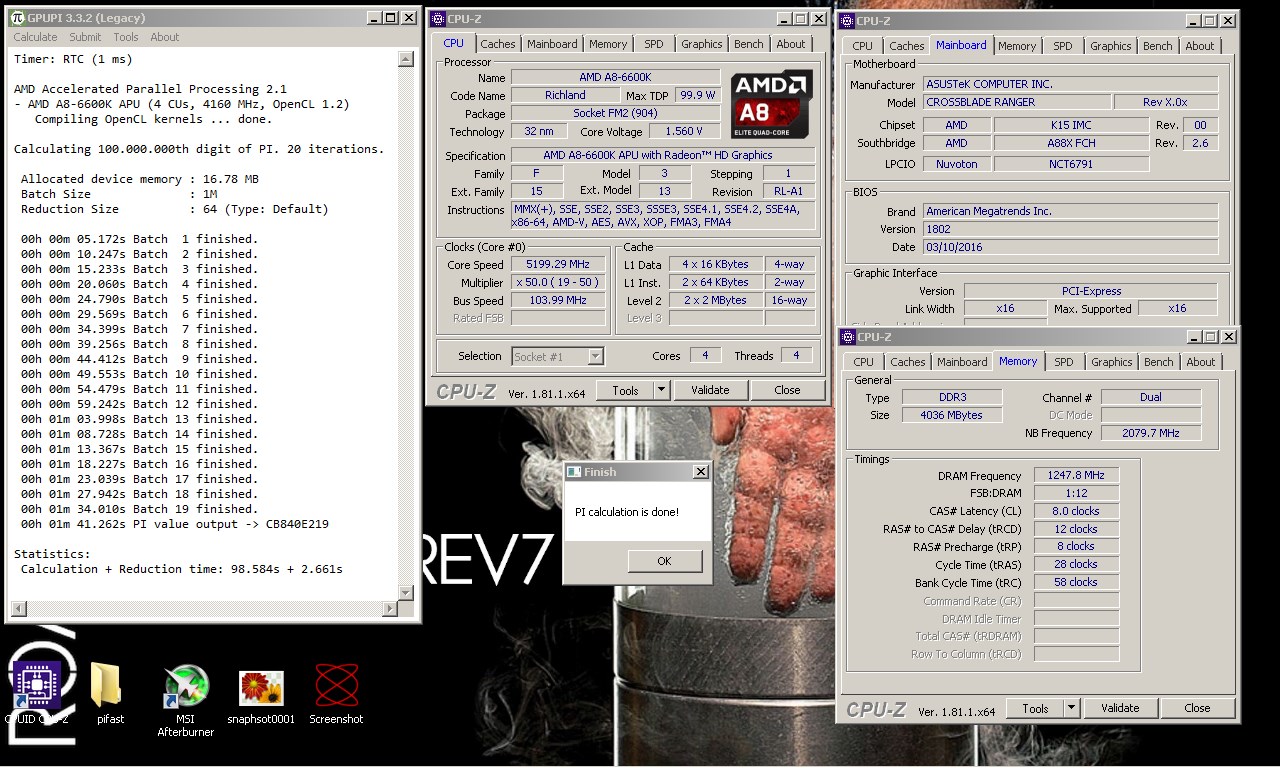The image size is (1280, 768).
Task: Click CPU-Z title bar icon in CPU window
Action: pos(438,18)
